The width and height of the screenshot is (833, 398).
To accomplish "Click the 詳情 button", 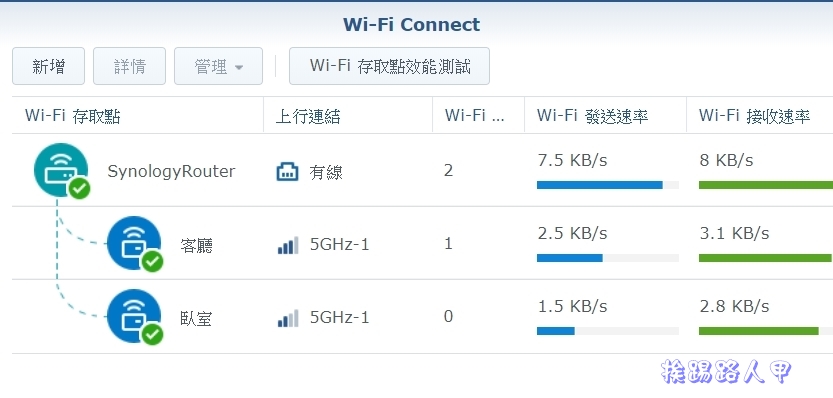I will point(130,66).
